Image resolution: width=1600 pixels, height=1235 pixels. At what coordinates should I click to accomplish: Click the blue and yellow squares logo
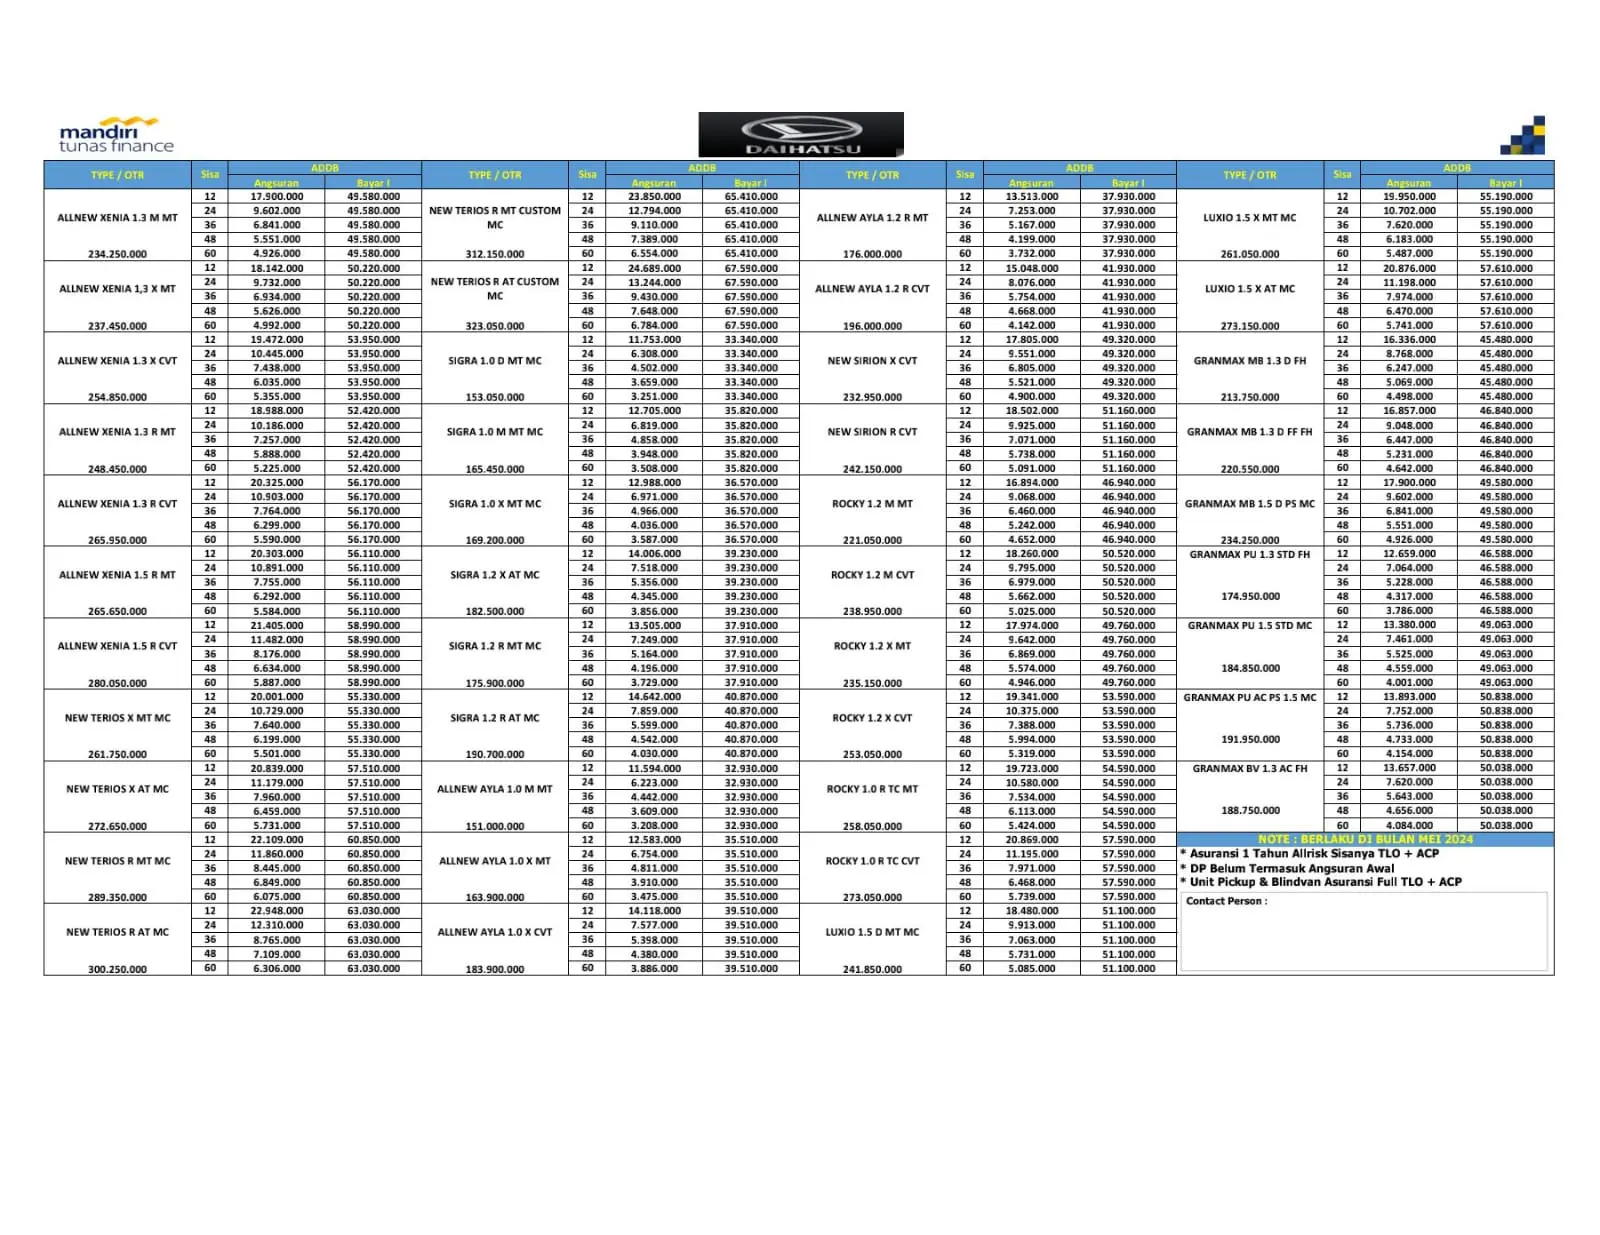(x=1526, y=137)
